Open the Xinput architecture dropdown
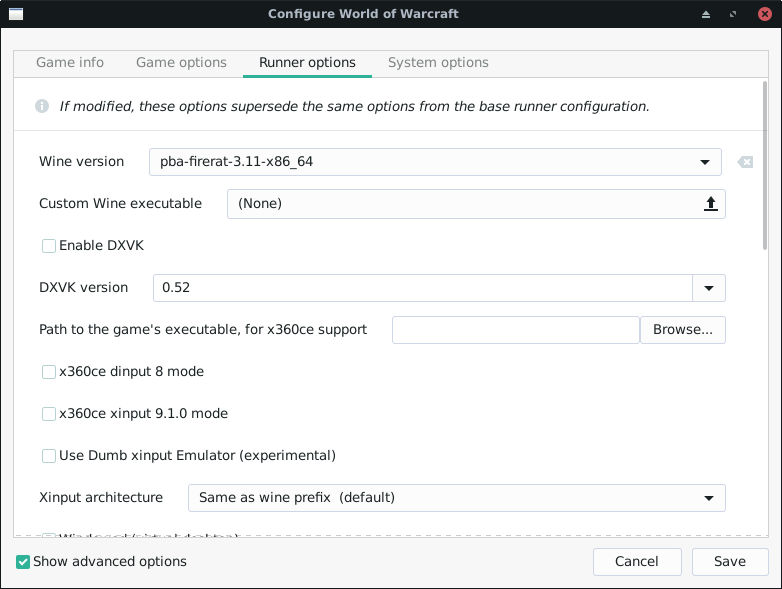This screenshot has height=589, width=782. tap(456, 498)
